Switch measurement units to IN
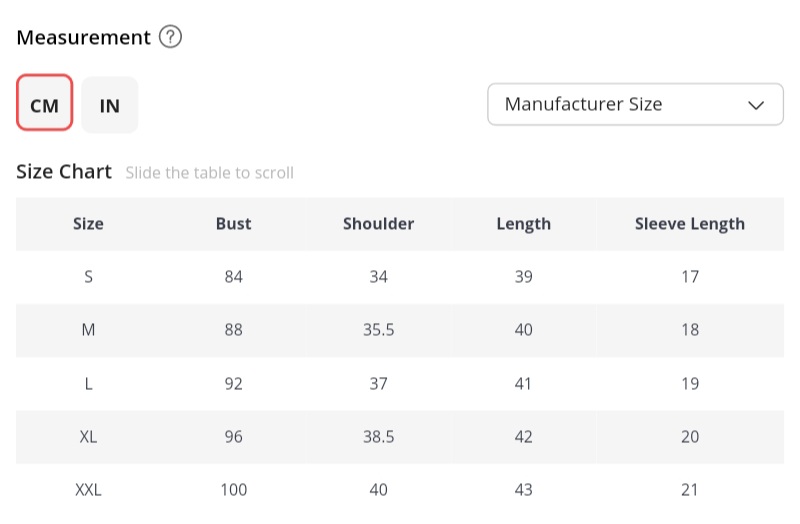 (x=110, y=104)
